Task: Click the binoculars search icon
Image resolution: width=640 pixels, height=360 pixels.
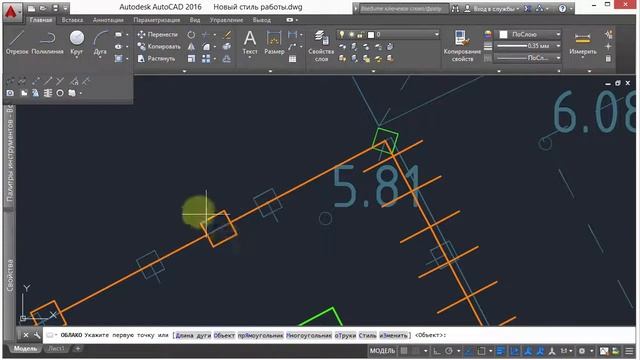Action: pyautogui.click(x=455, y=8)
